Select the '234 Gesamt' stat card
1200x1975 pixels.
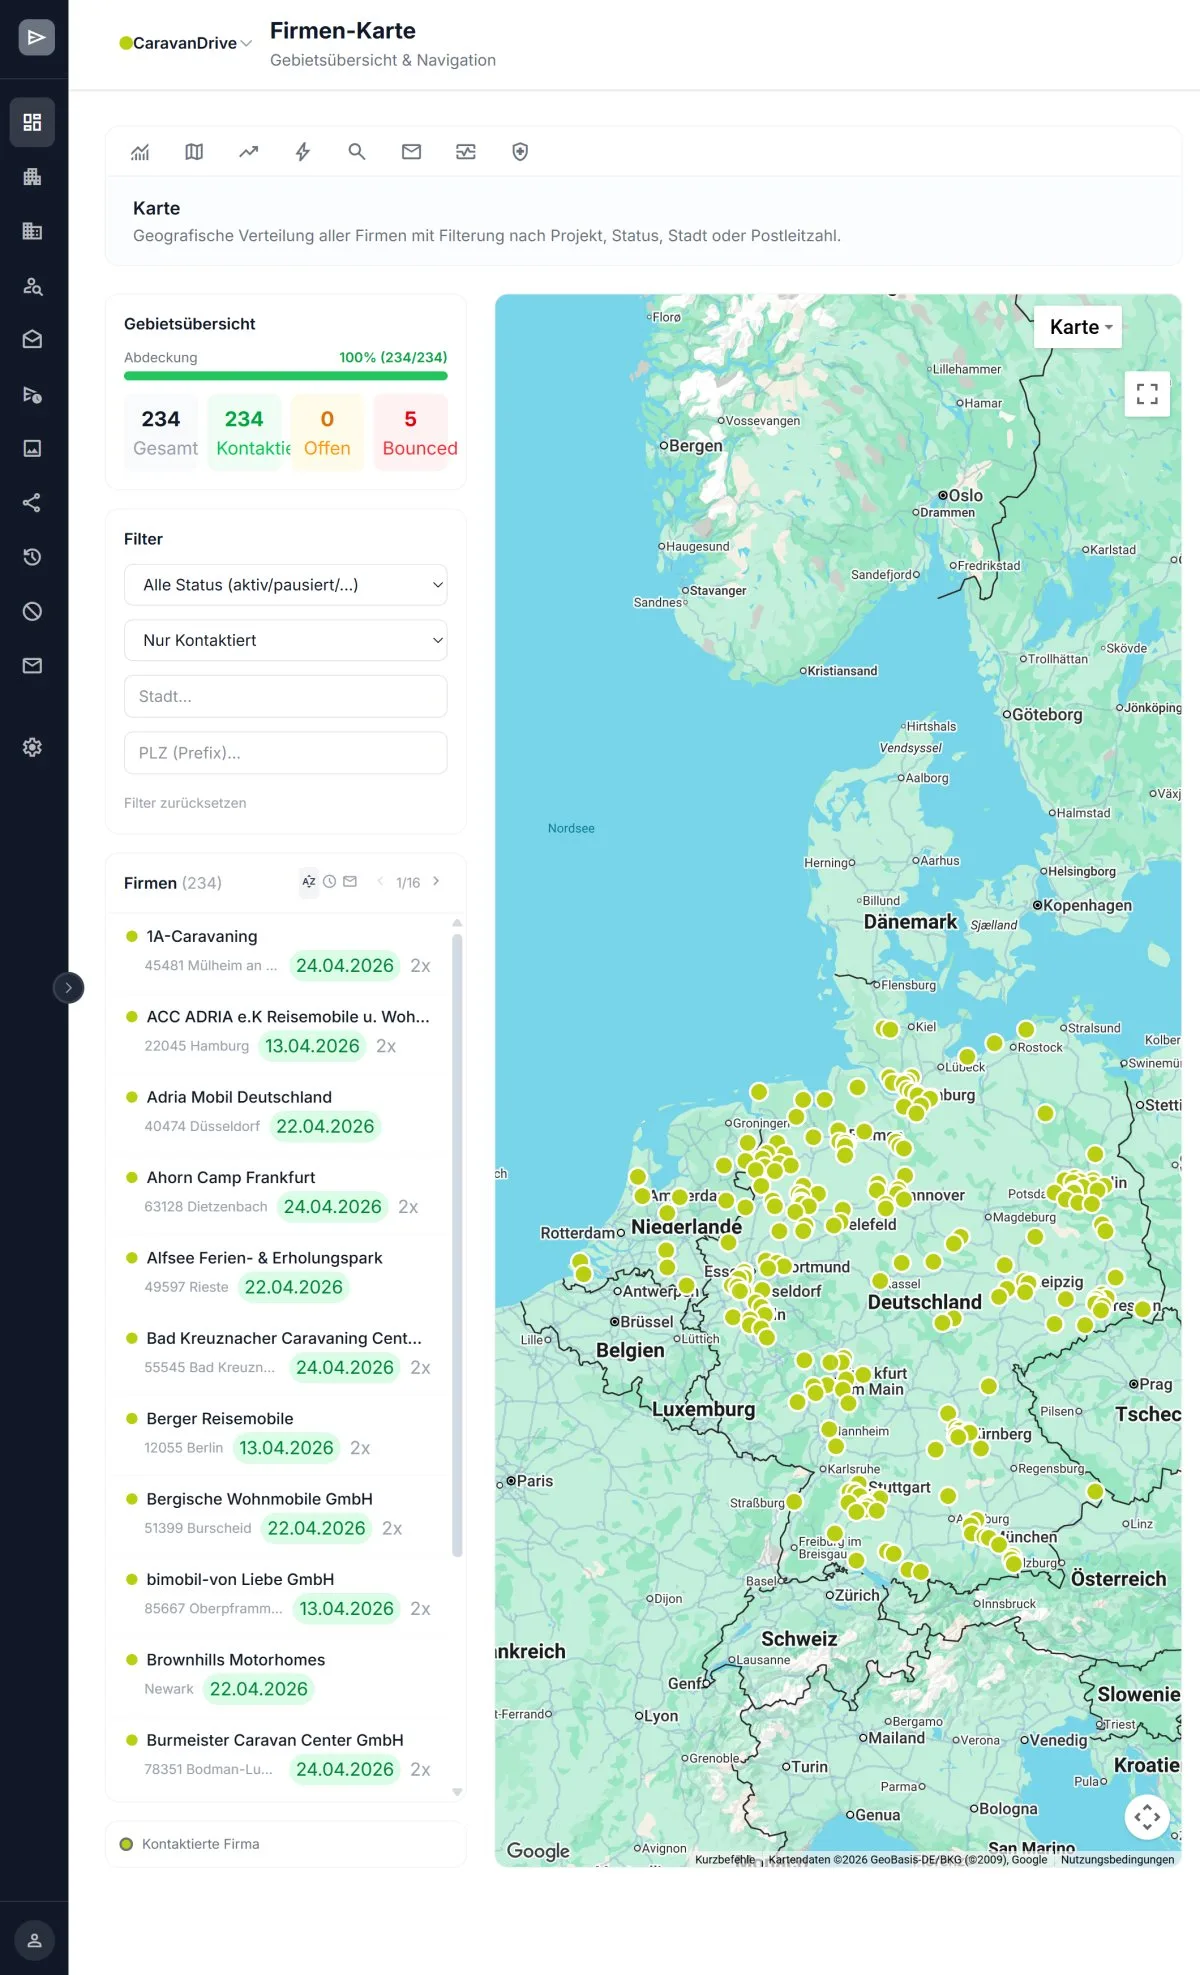162,432
